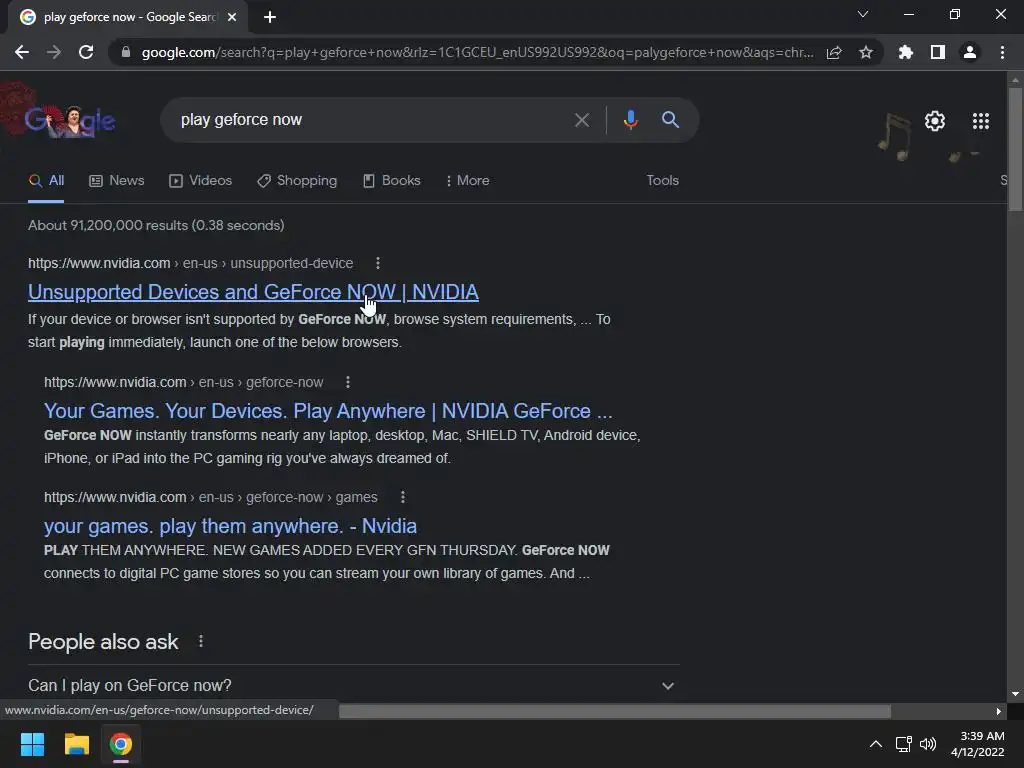The image size is (1024, 768).
Task: Open the Chrome three-dot menu
Action: (x=1002, y=52)
